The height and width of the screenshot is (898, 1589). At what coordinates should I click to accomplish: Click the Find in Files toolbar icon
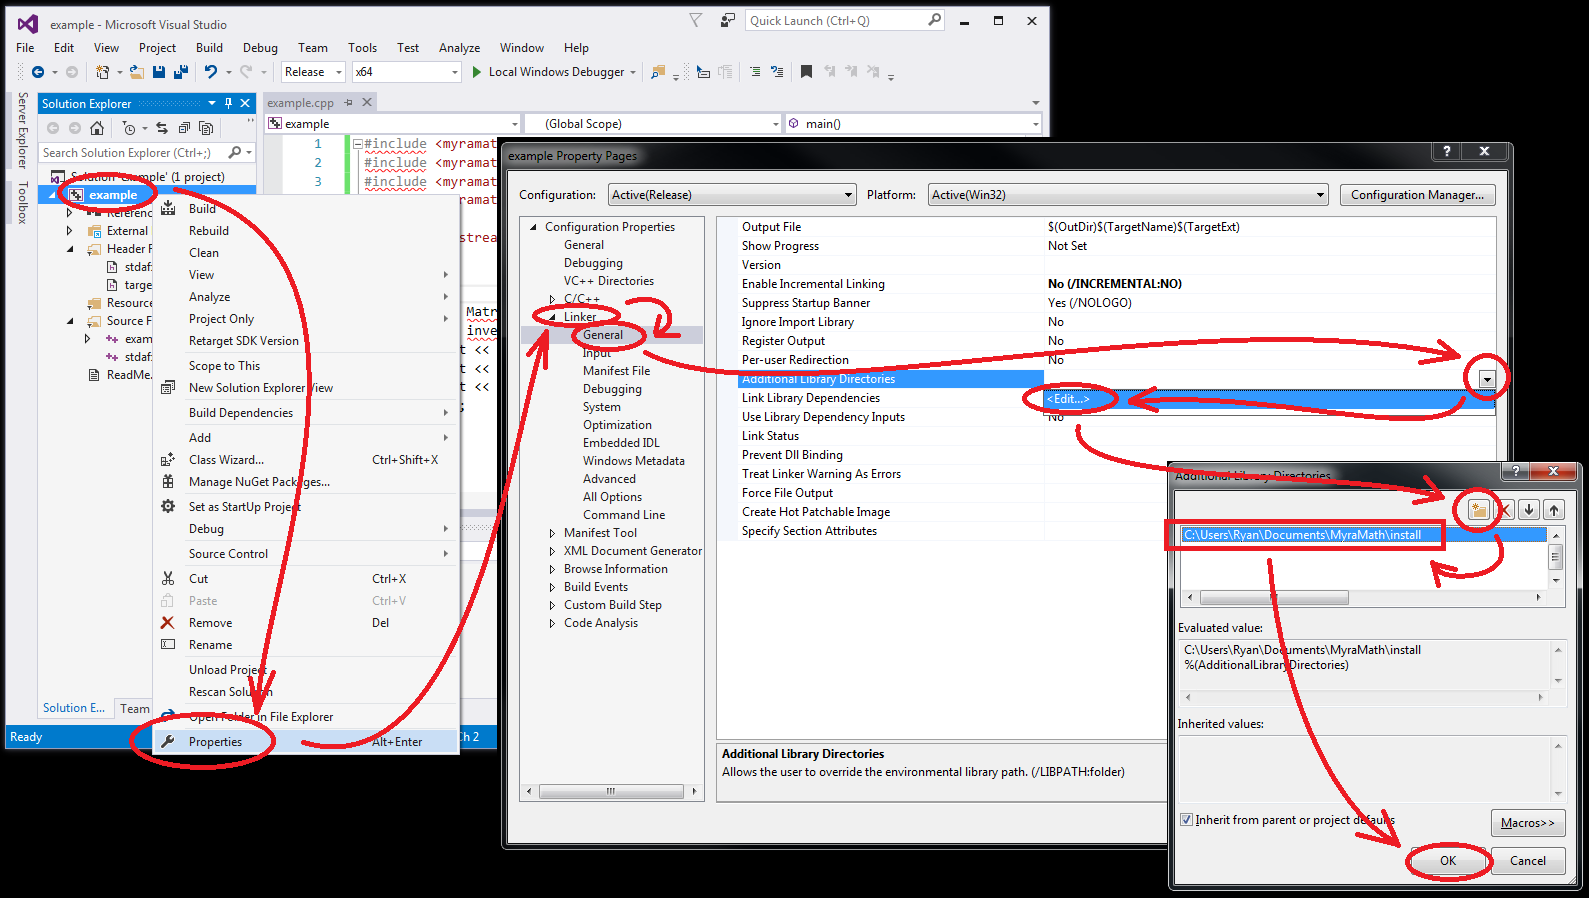tap(658, 72)
